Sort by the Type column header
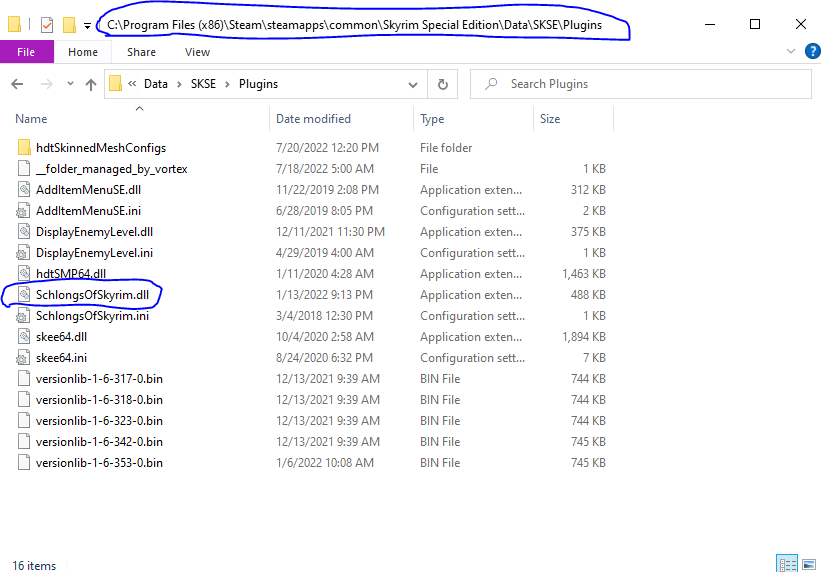 (432, 119)
